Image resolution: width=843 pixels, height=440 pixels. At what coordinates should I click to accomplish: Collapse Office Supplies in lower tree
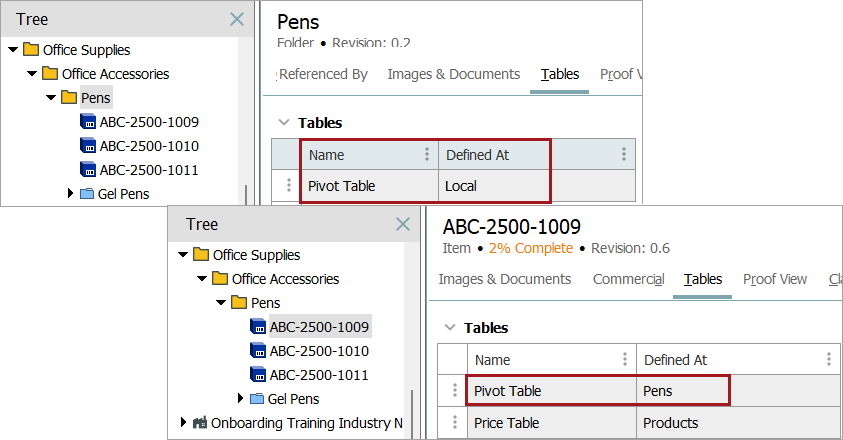coord(183,255)
